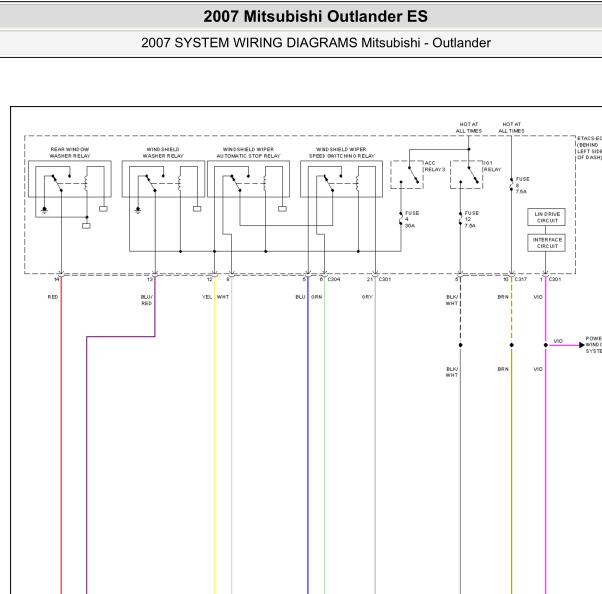602x594 pixels.
Task: Click the 'FUSE 4 30A' label
Action: 412,219
